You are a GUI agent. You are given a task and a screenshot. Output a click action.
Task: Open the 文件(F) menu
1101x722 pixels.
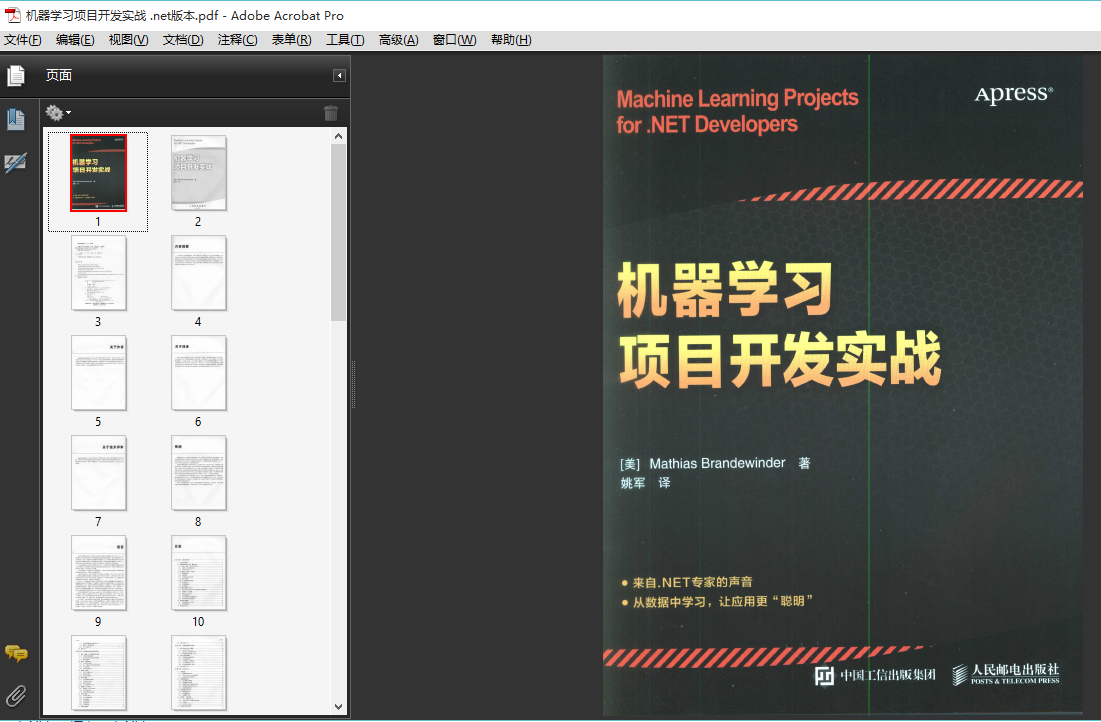click(x=22, y=40)
